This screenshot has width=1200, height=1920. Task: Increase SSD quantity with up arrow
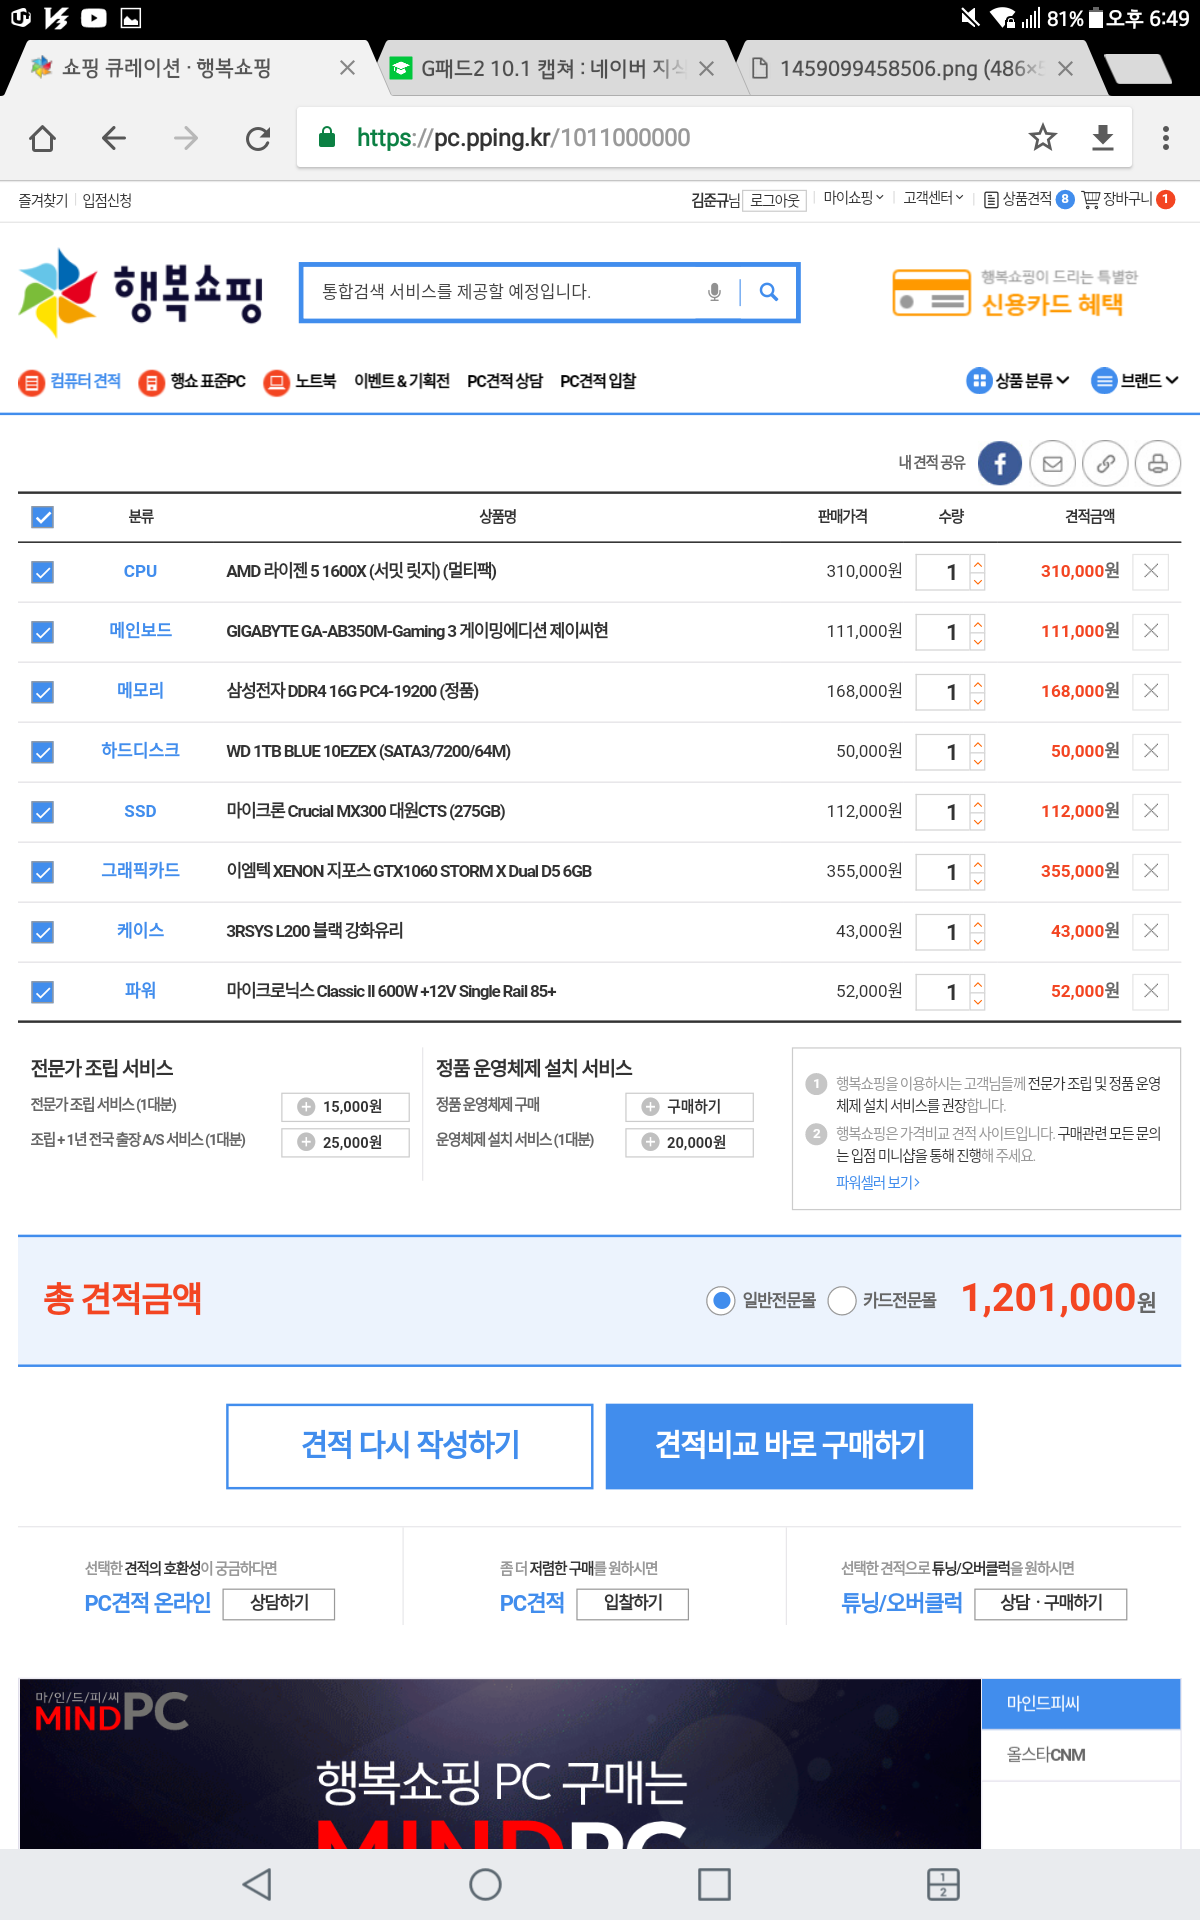[x=978, y=803]
